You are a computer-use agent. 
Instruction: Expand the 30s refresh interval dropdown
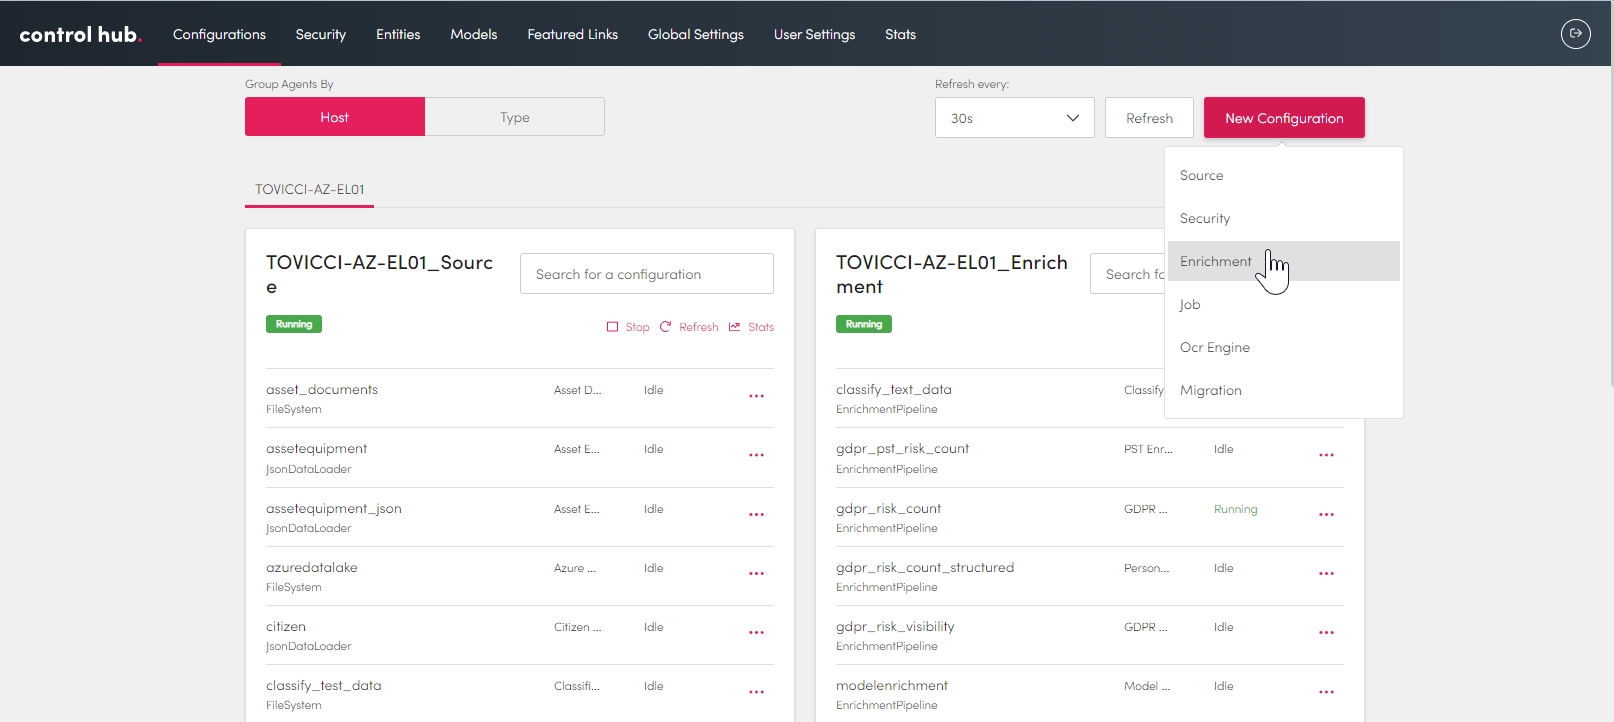(x=1014, y=118)
